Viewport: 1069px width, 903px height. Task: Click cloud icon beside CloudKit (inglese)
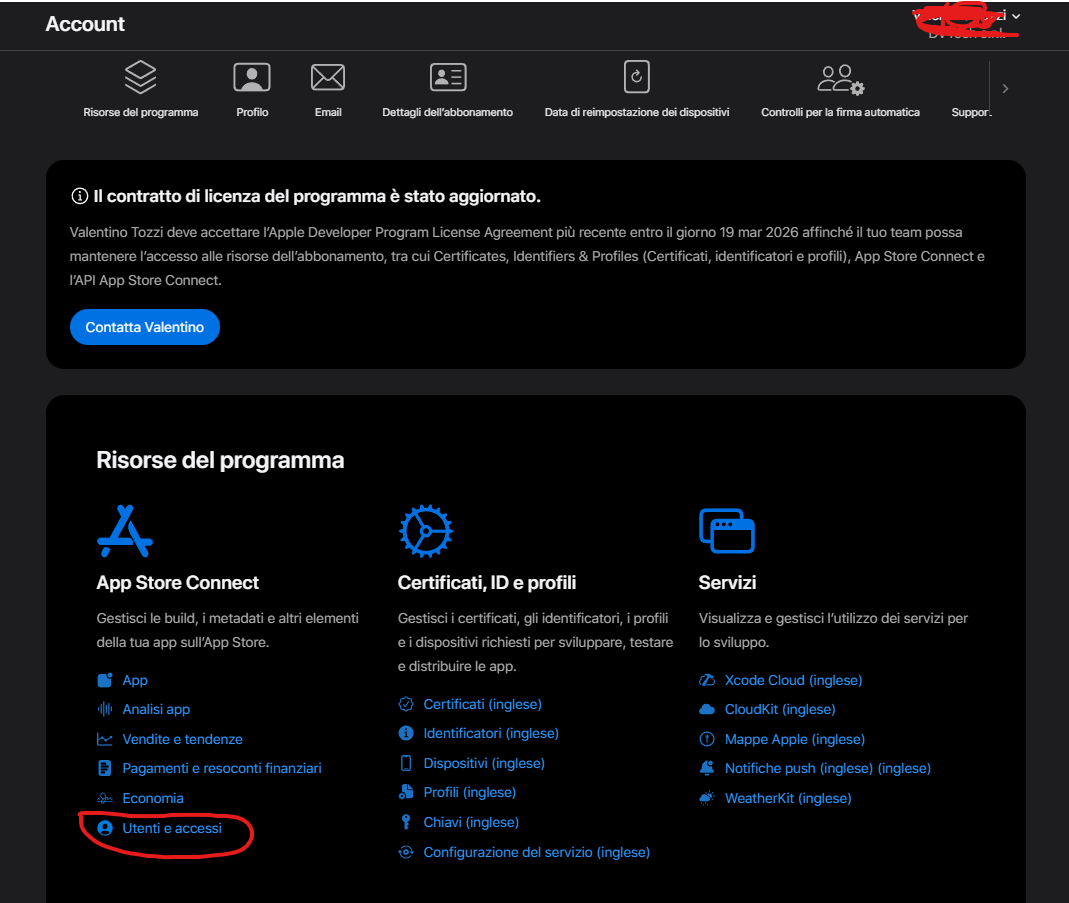[707, 709]
